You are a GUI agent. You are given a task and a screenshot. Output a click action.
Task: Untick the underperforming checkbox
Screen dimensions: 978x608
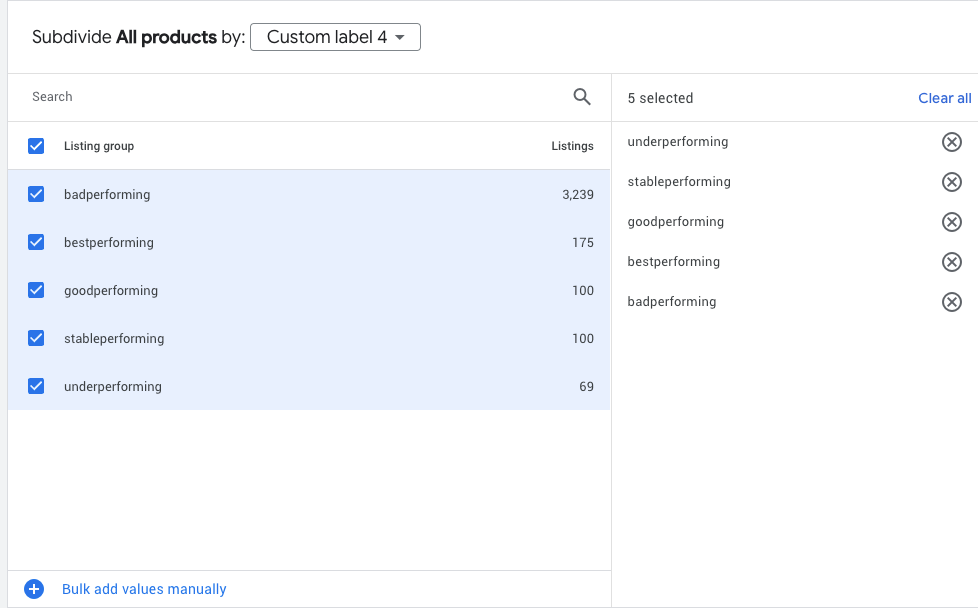(36, 386)
